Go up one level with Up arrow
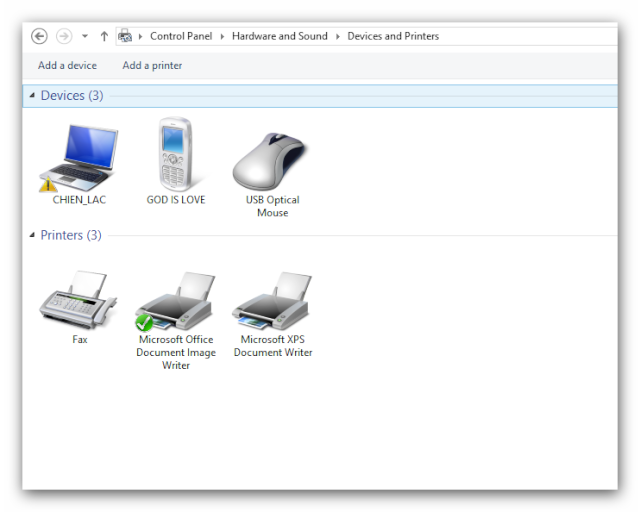640x512 pixels. coord(104,36)
